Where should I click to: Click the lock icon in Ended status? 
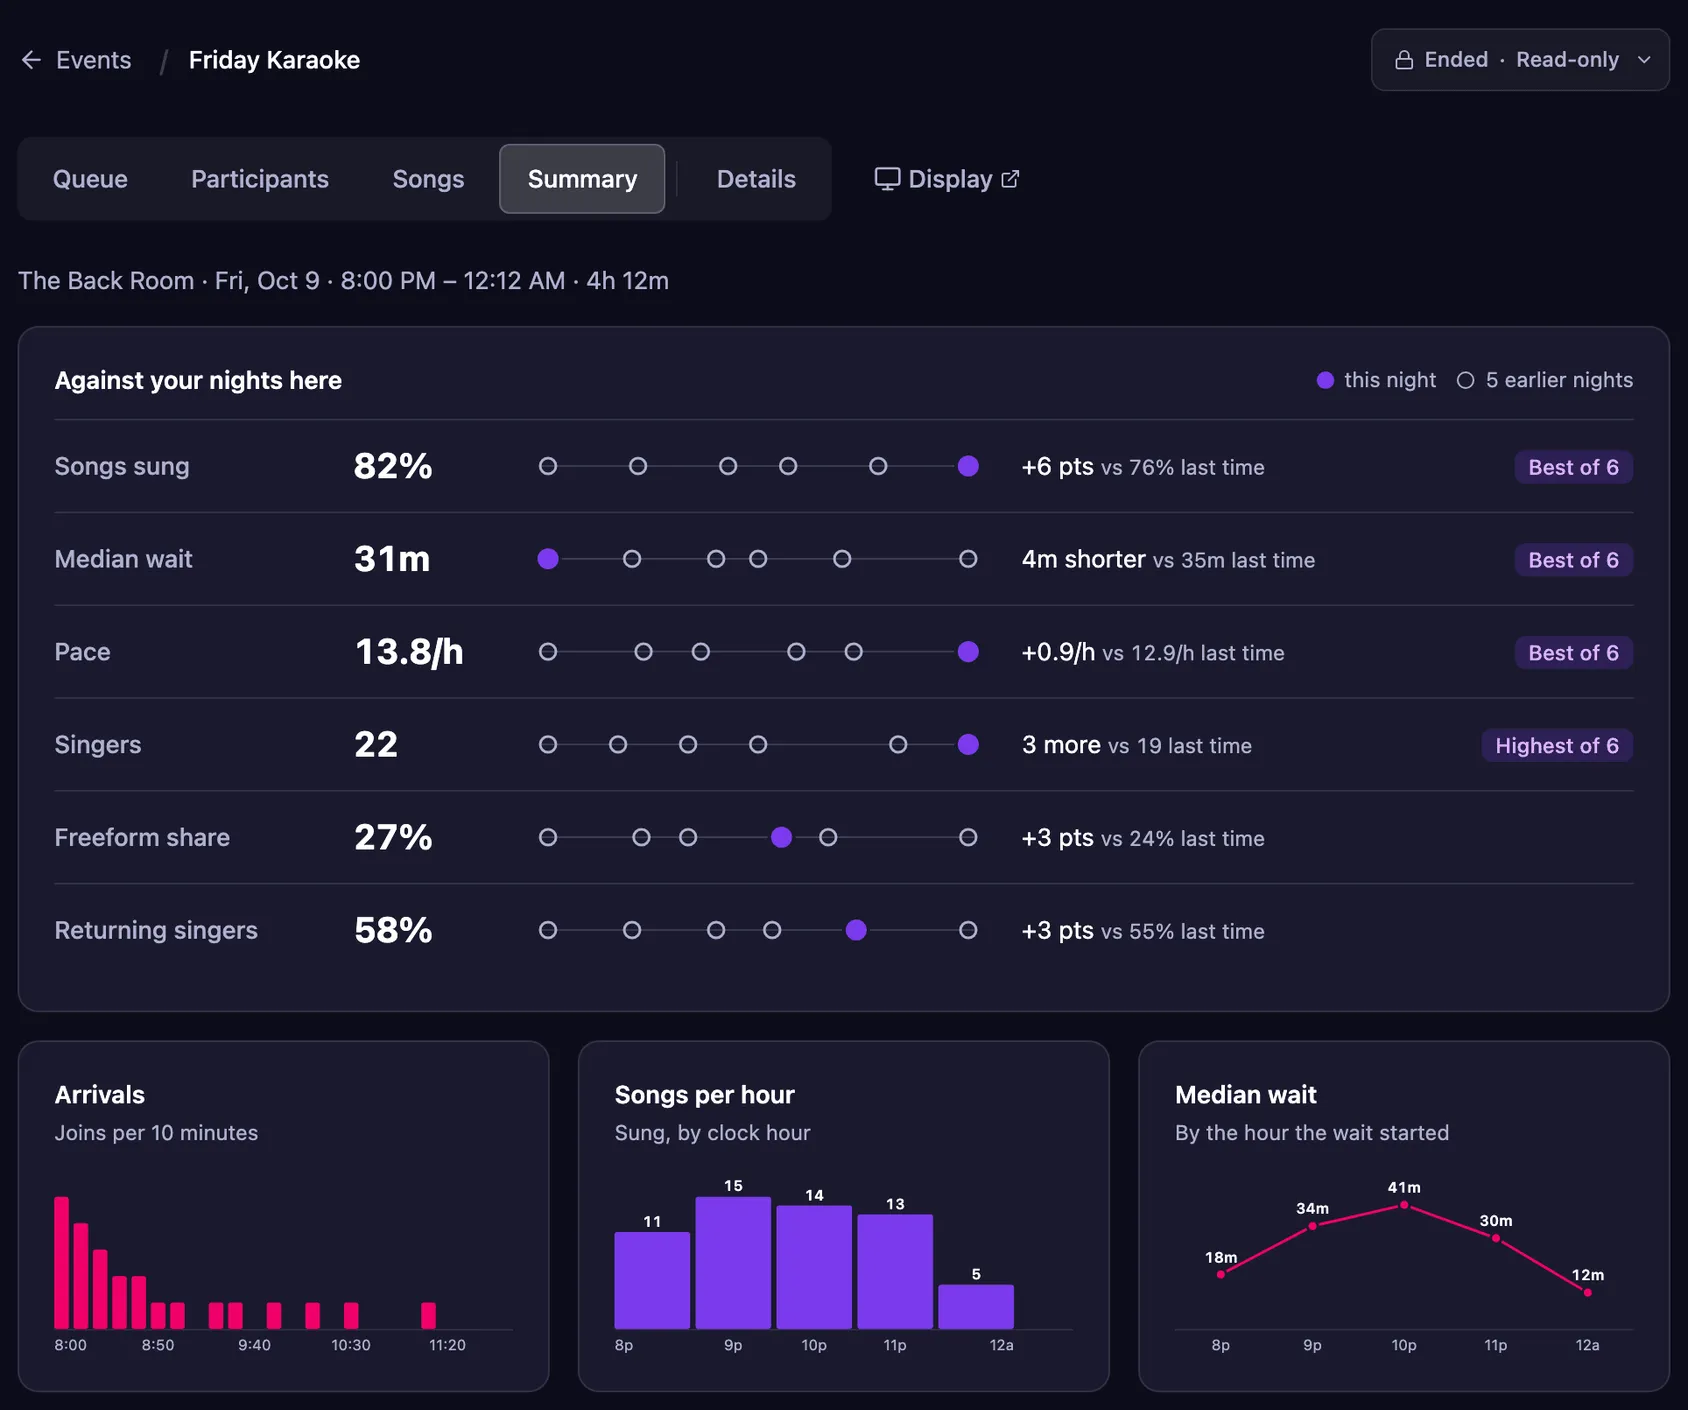click(1404, 60)
